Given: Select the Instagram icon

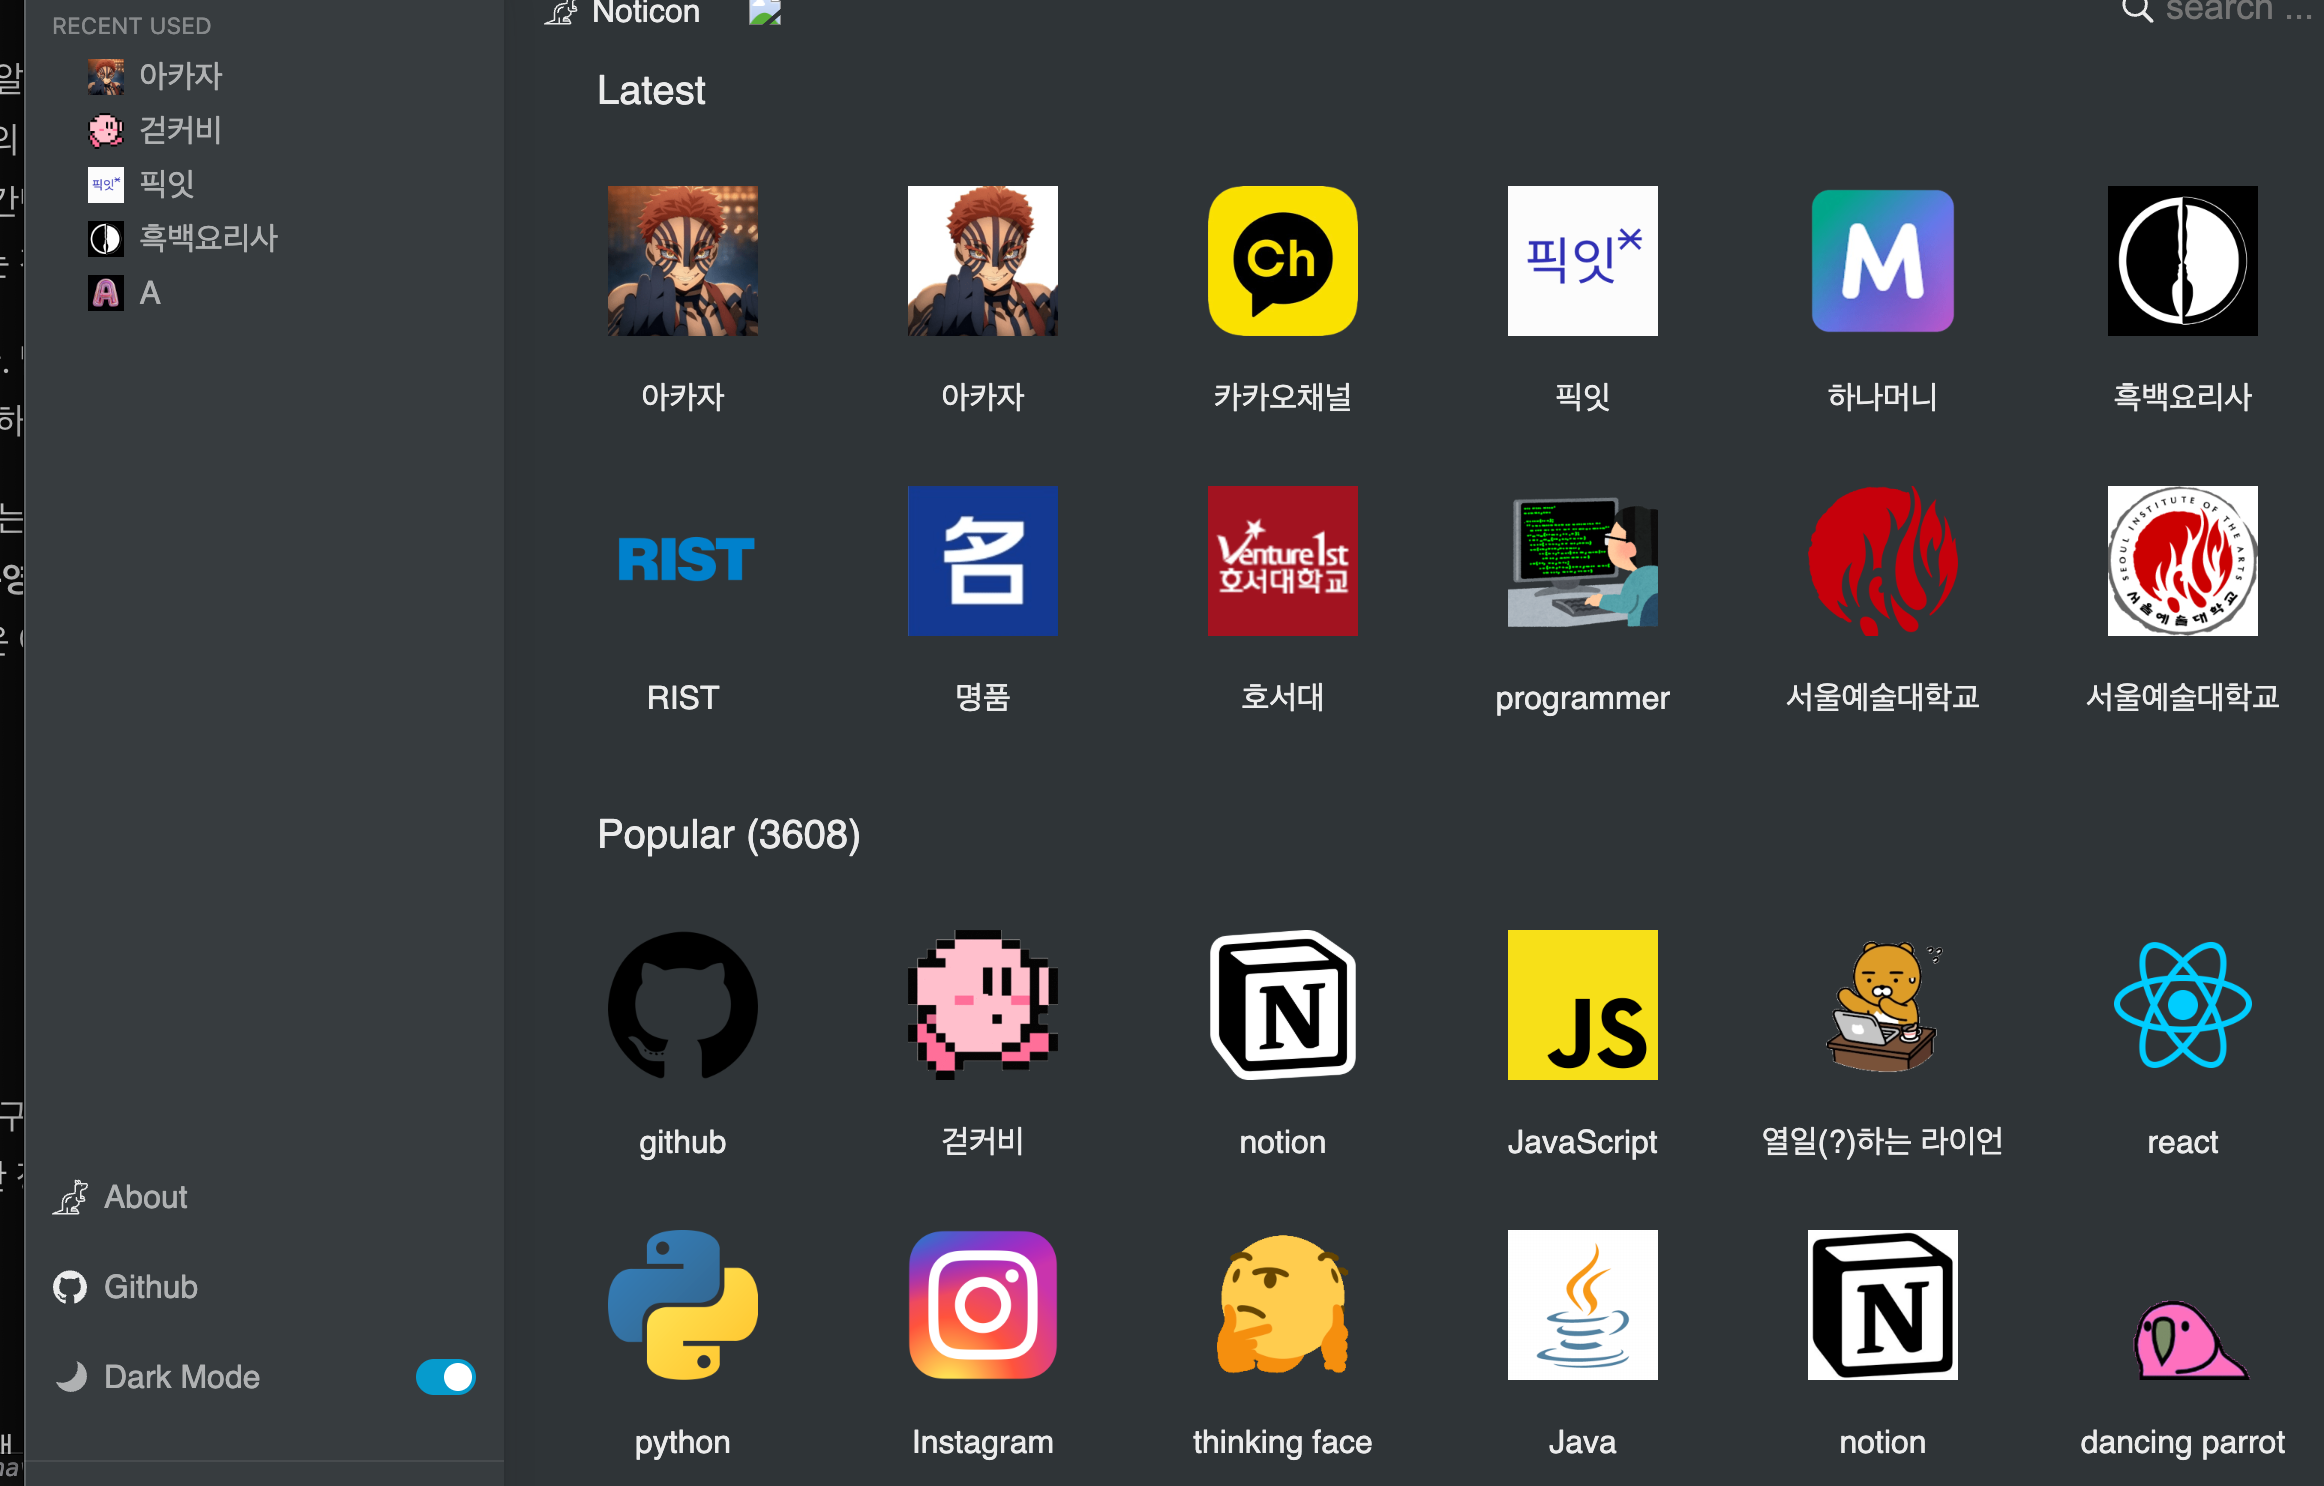Looking at the screenshot, I should pyautogui.click(x=982, y=1305).
